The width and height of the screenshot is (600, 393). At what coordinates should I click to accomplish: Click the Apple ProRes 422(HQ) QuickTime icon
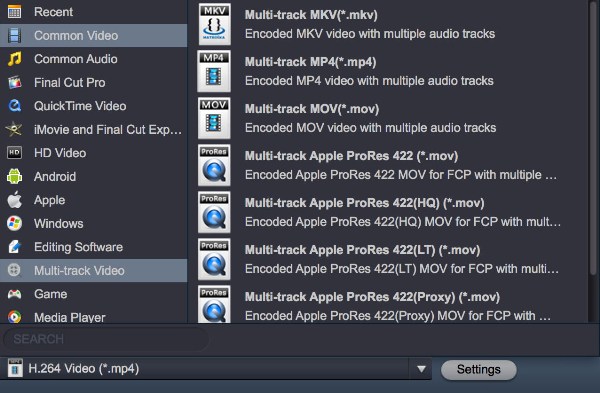tap(214, 212)
